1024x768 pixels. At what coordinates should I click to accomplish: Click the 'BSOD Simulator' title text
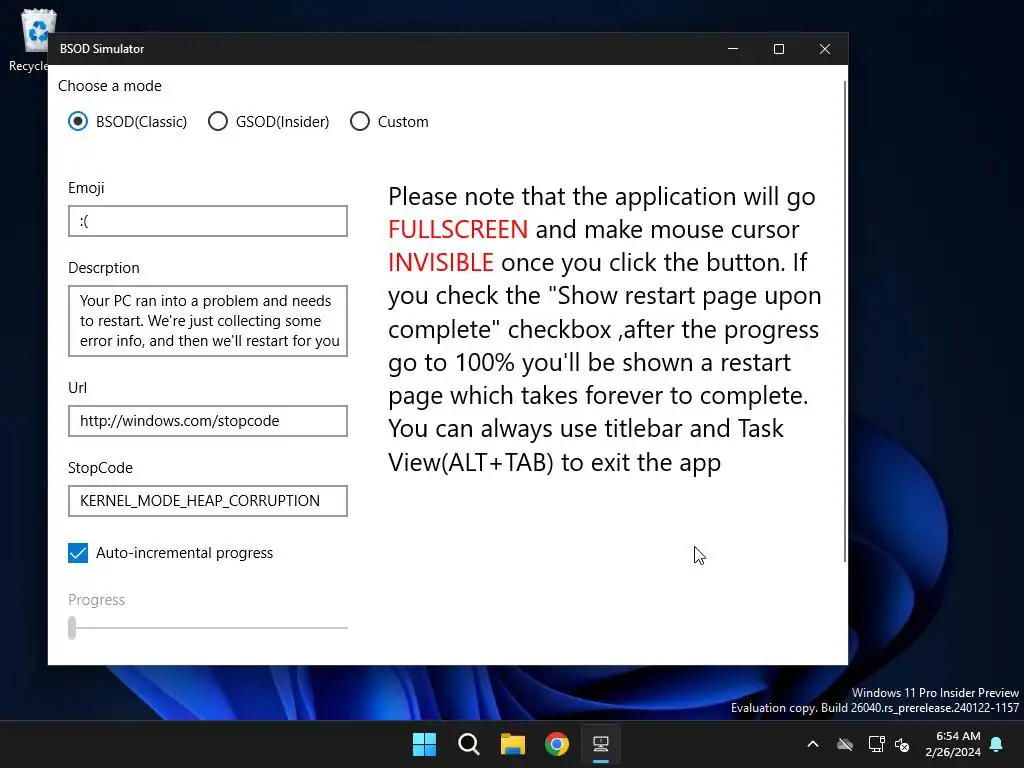102,49
